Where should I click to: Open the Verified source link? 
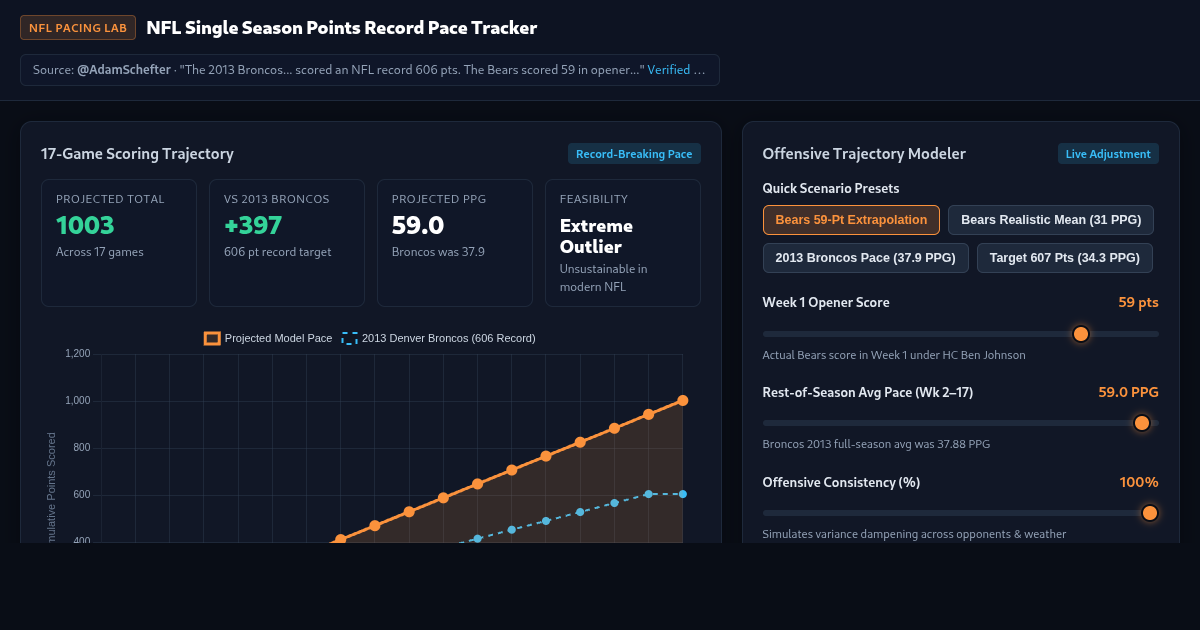tap(676, 70)
